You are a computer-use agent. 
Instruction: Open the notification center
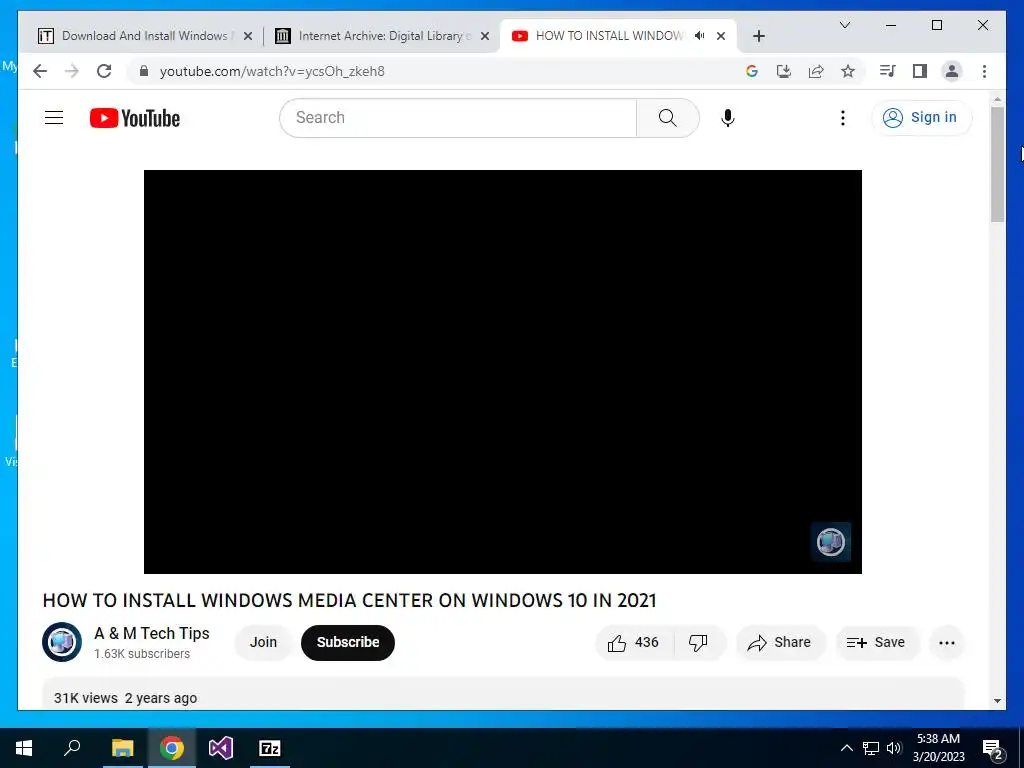(993, 748)
